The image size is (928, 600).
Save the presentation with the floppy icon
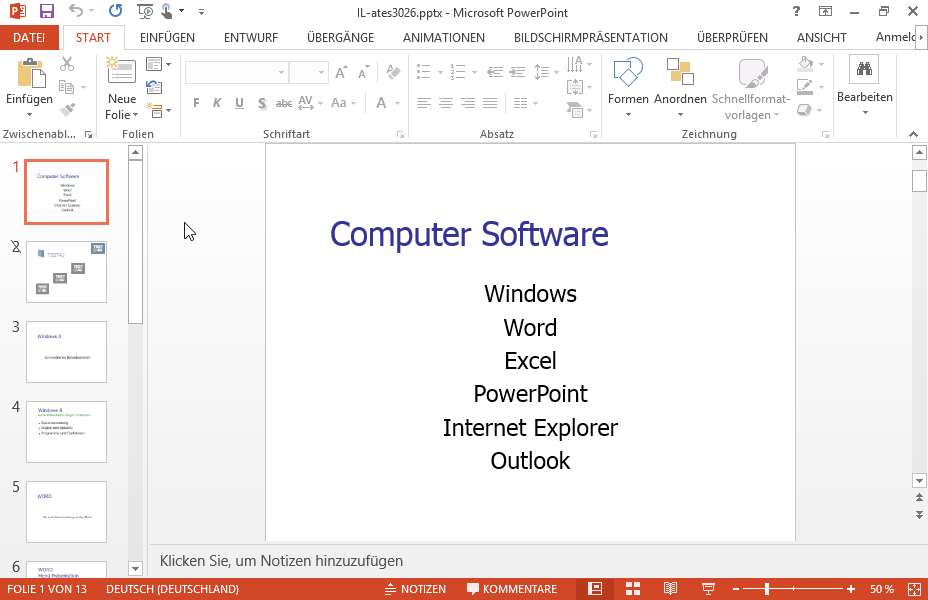[x=47, y=11]
